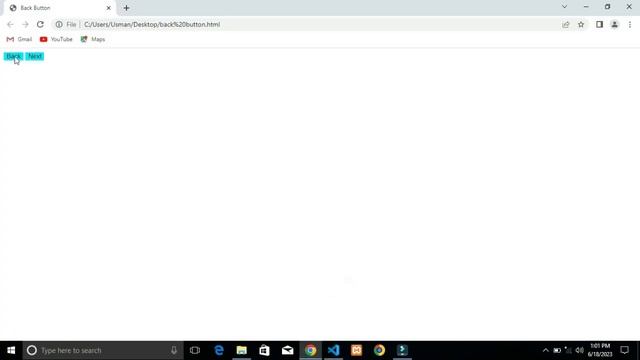Image resolution: width=640 pixels, height=360 pixels.
Task: Open Microsoft Store from the taskbar
Action: point(264,350)
